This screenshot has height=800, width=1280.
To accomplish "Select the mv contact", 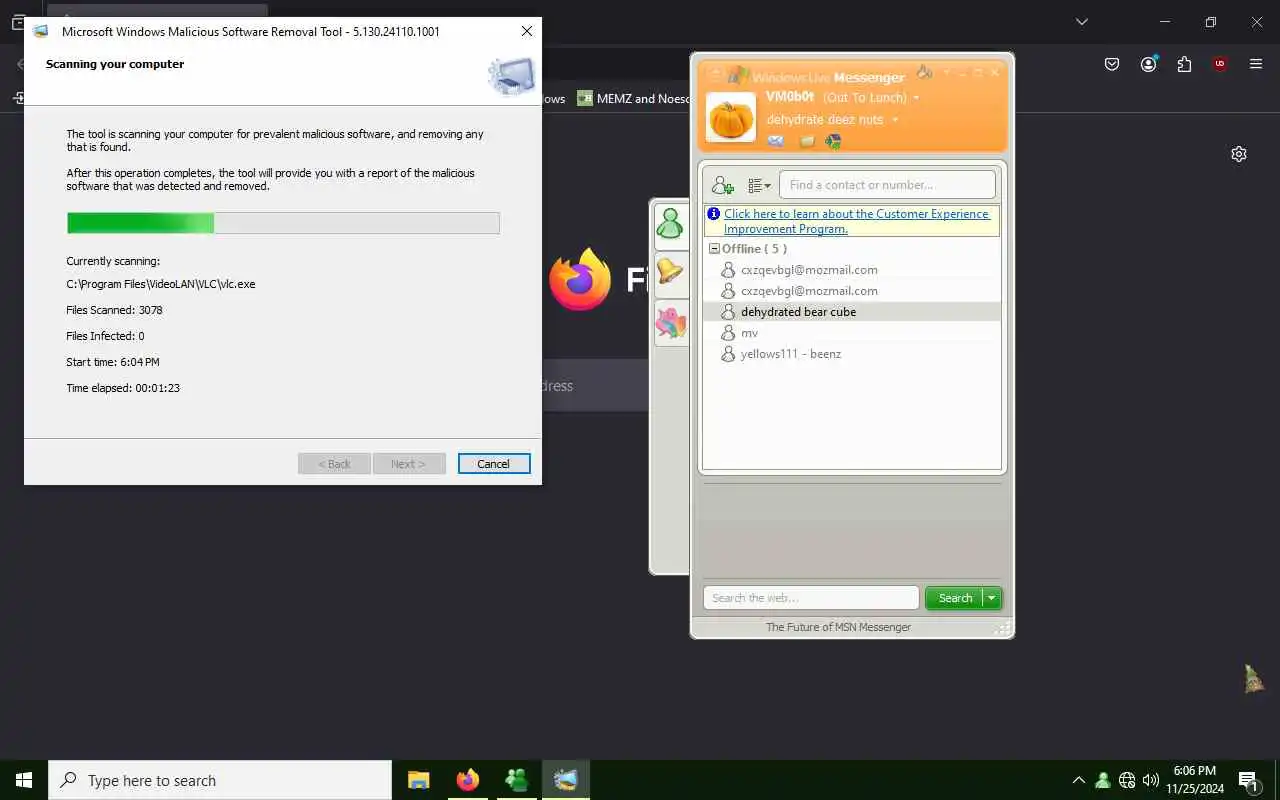I will (851, 333).
